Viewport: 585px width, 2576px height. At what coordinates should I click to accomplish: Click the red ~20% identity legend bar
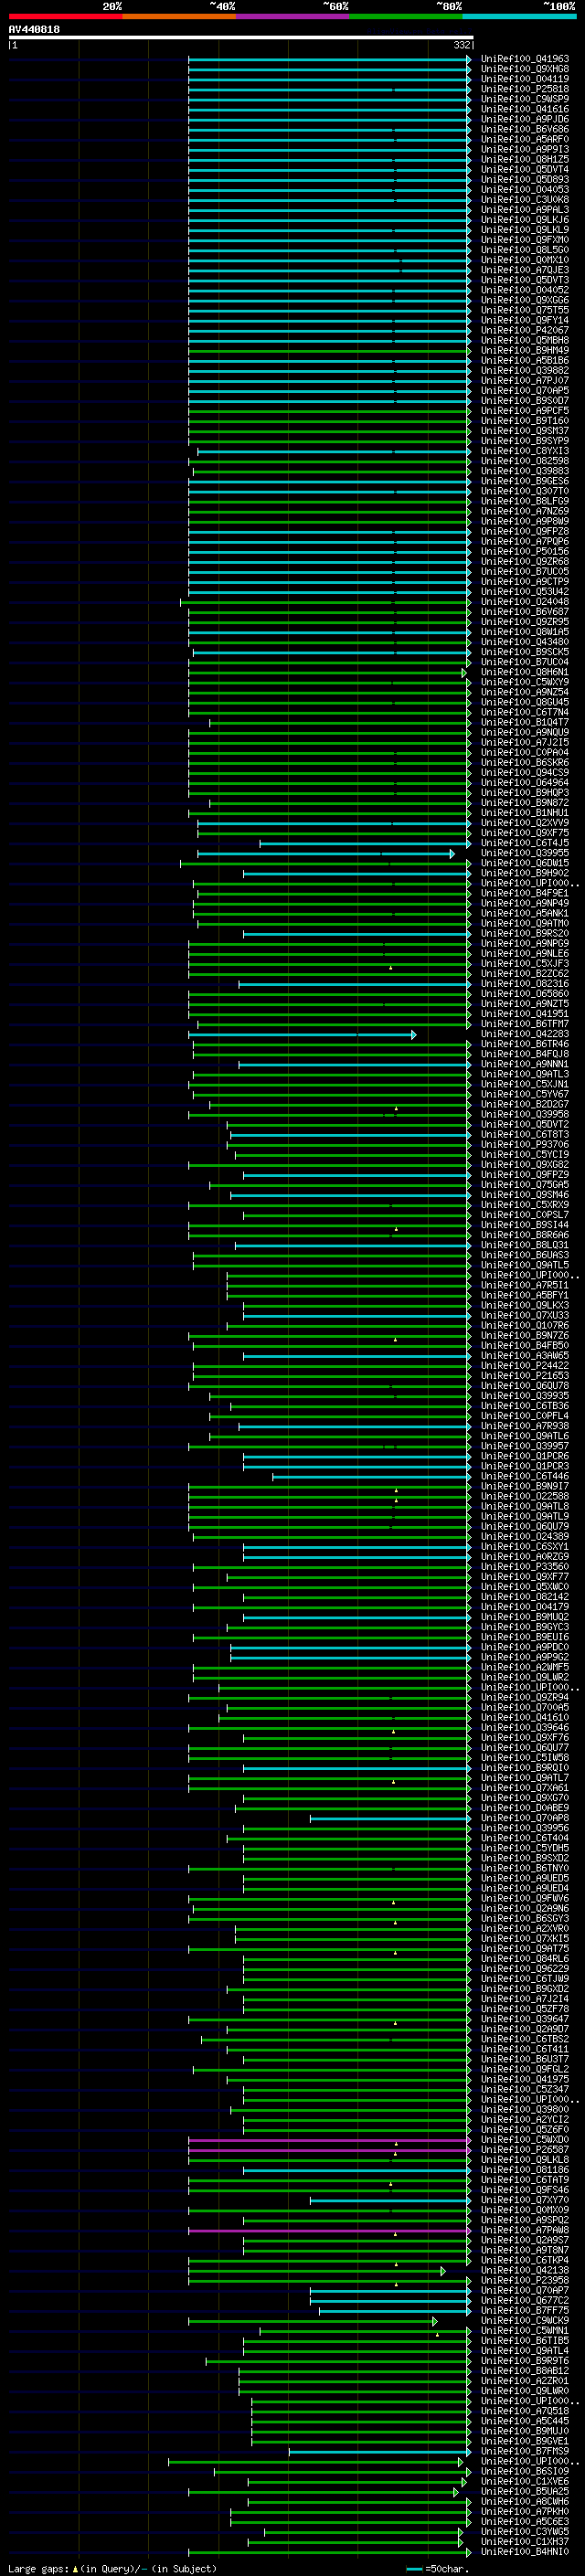tap(65, 16)
